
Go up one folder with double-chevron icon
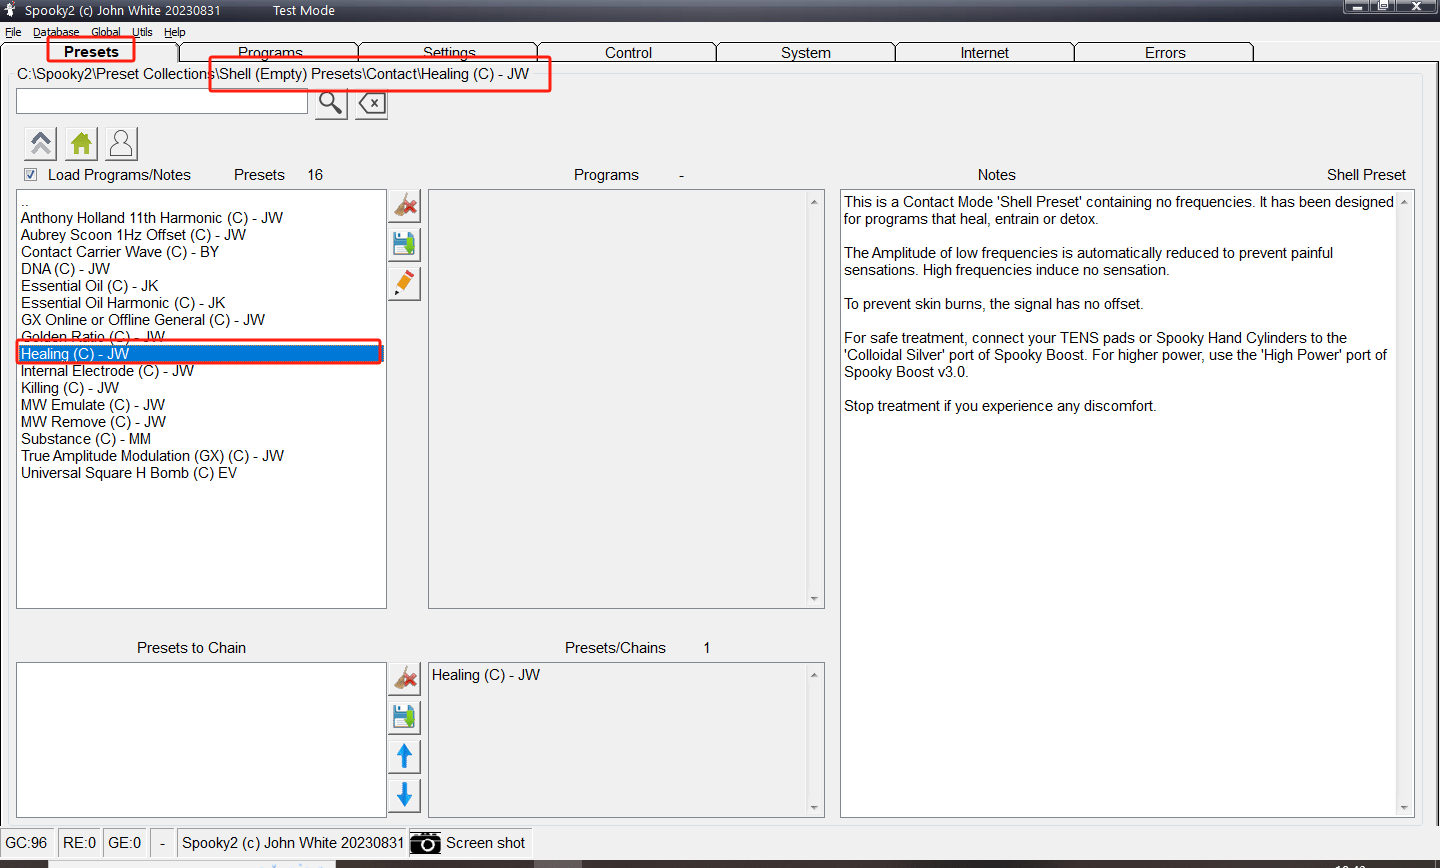[41, 144]
